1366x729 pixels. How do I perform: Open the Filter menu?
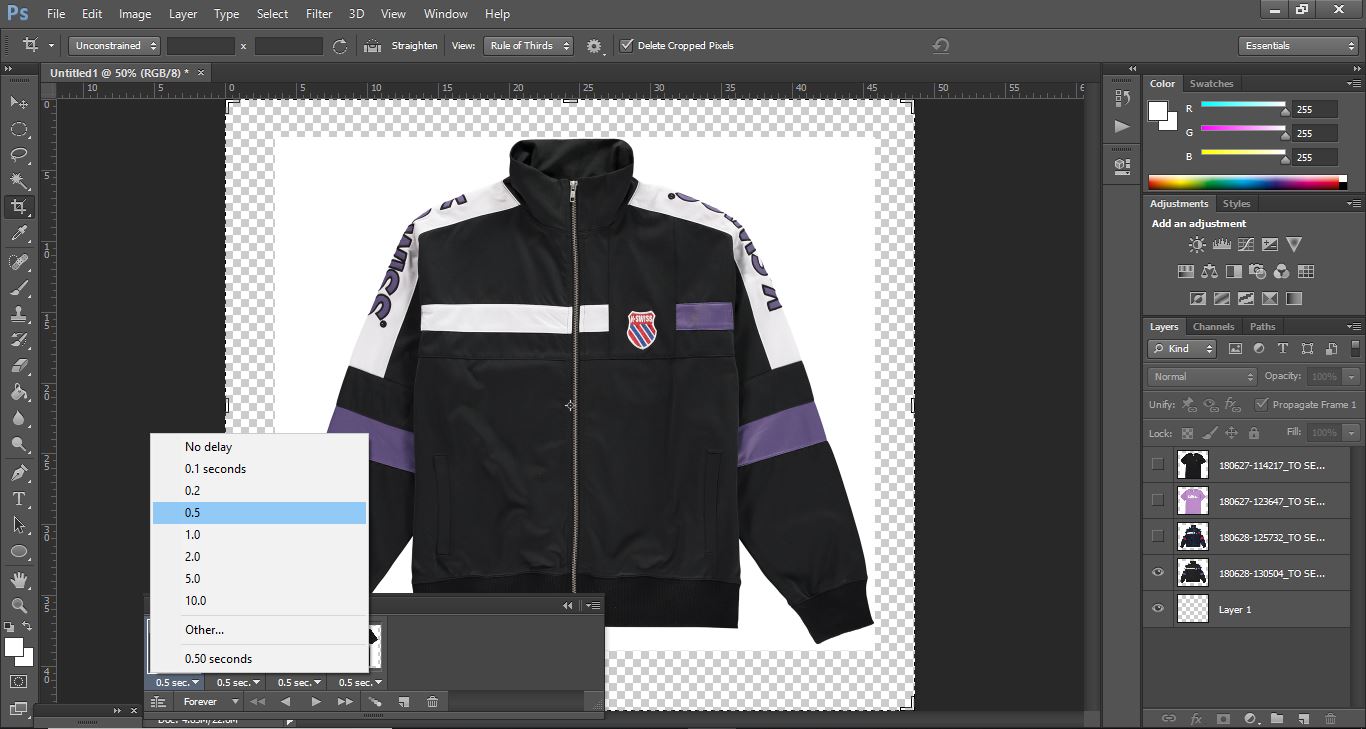click(319, 14)
